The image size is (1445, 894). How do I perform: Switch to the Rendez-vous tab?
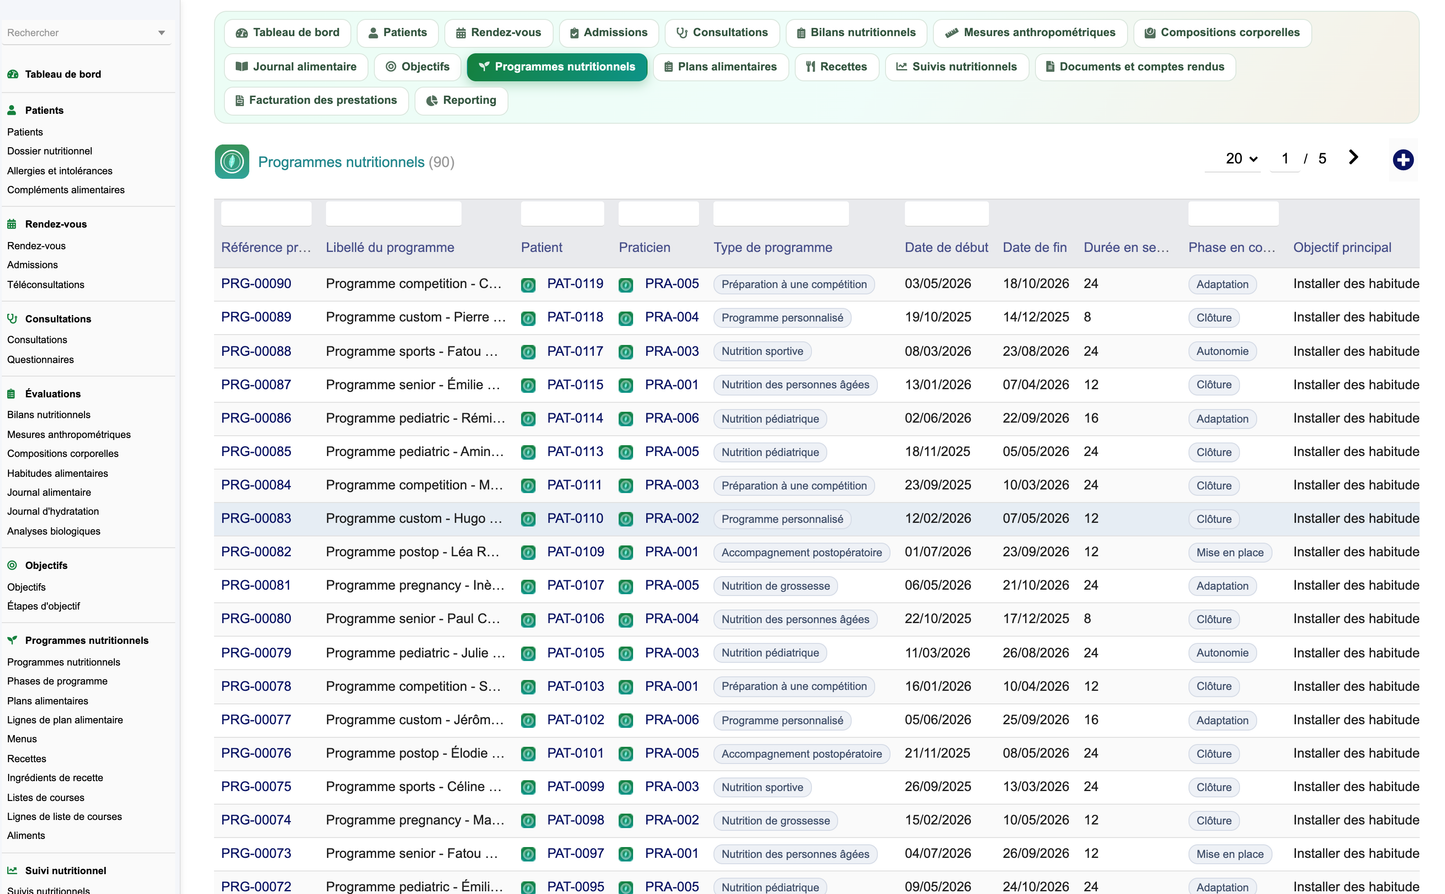point(499,33)
